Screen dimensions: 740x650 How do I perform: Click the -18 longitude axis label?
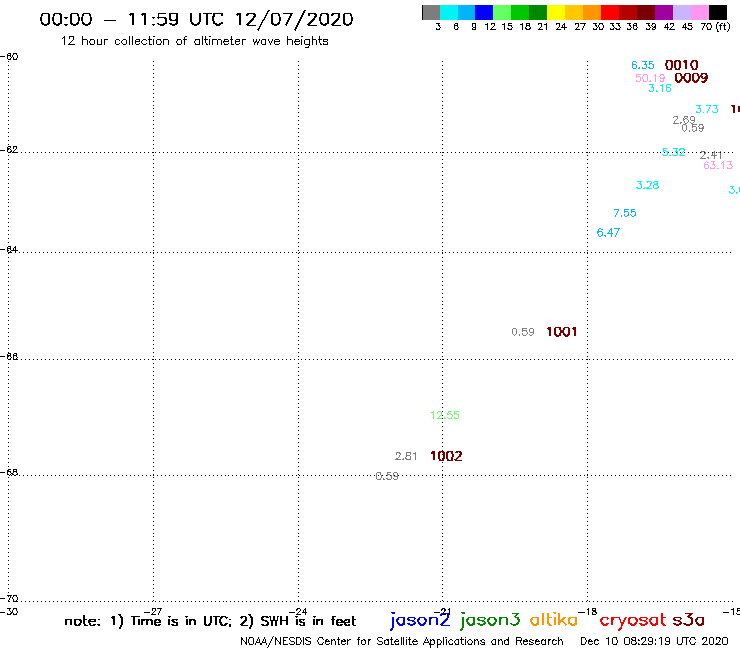coord(588,612)
